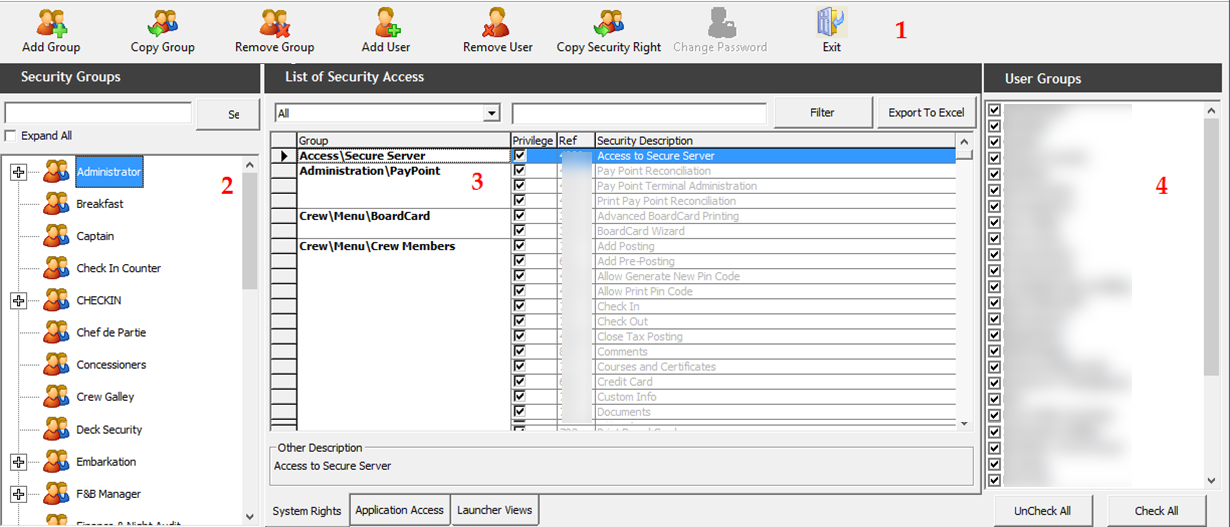Viewport: 1230px width, 527px height.
Task: Uncheck privilege for Add Posting
Action: tap(520, 246)
